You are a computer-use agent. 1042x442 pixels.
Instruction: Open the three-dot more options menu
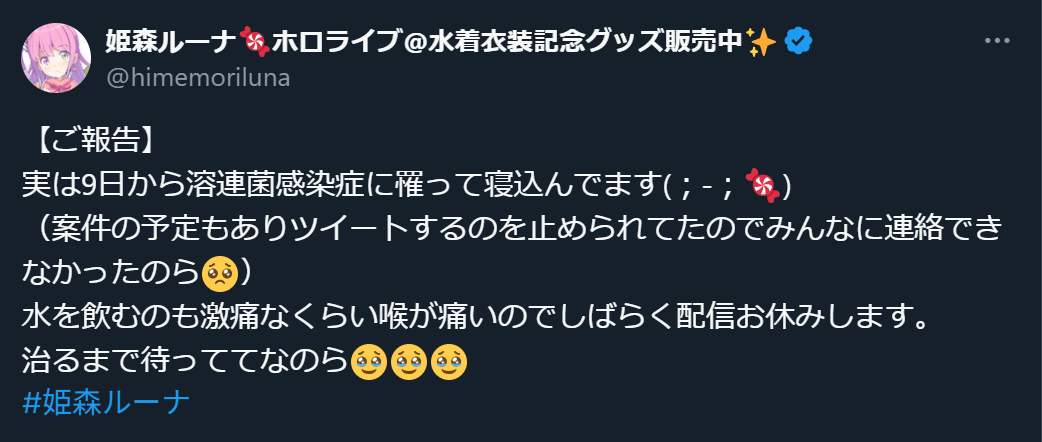point(997,41)
